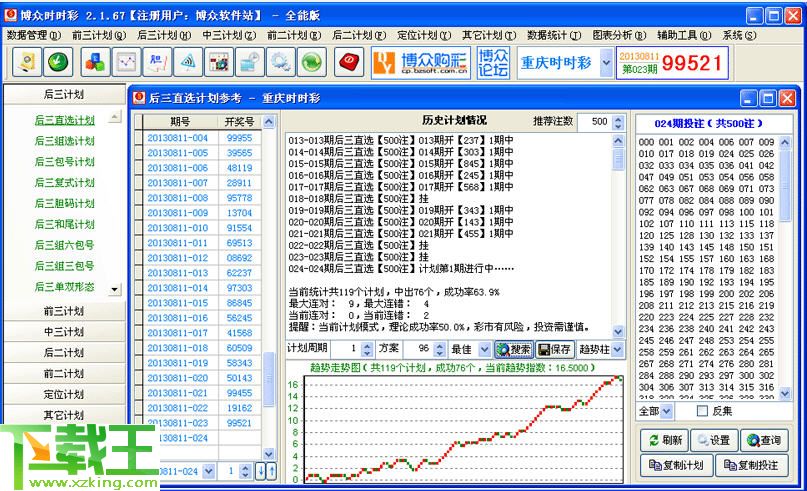Adjust the stepper beside the period dropdown
The image size is (807, 491).
point(245,470)
